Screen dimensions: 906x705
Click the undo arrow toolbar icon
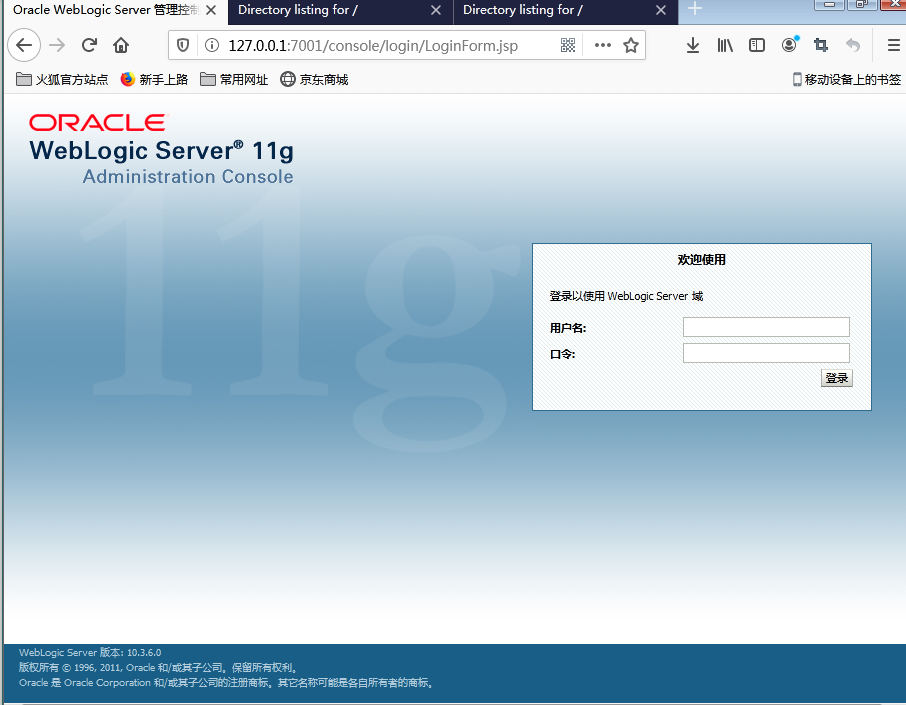point(853,45)
